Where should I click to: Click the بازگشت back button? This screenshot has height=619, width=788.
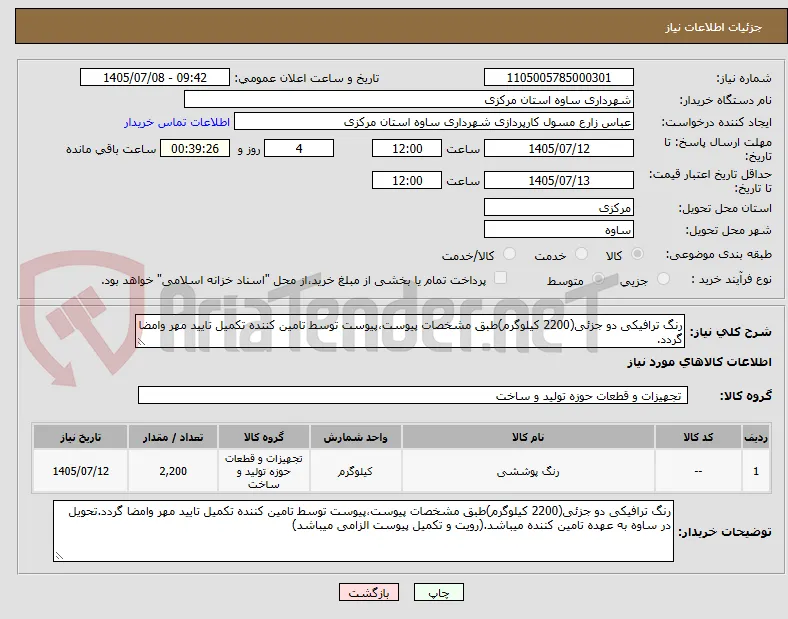[x=369, y=593]
